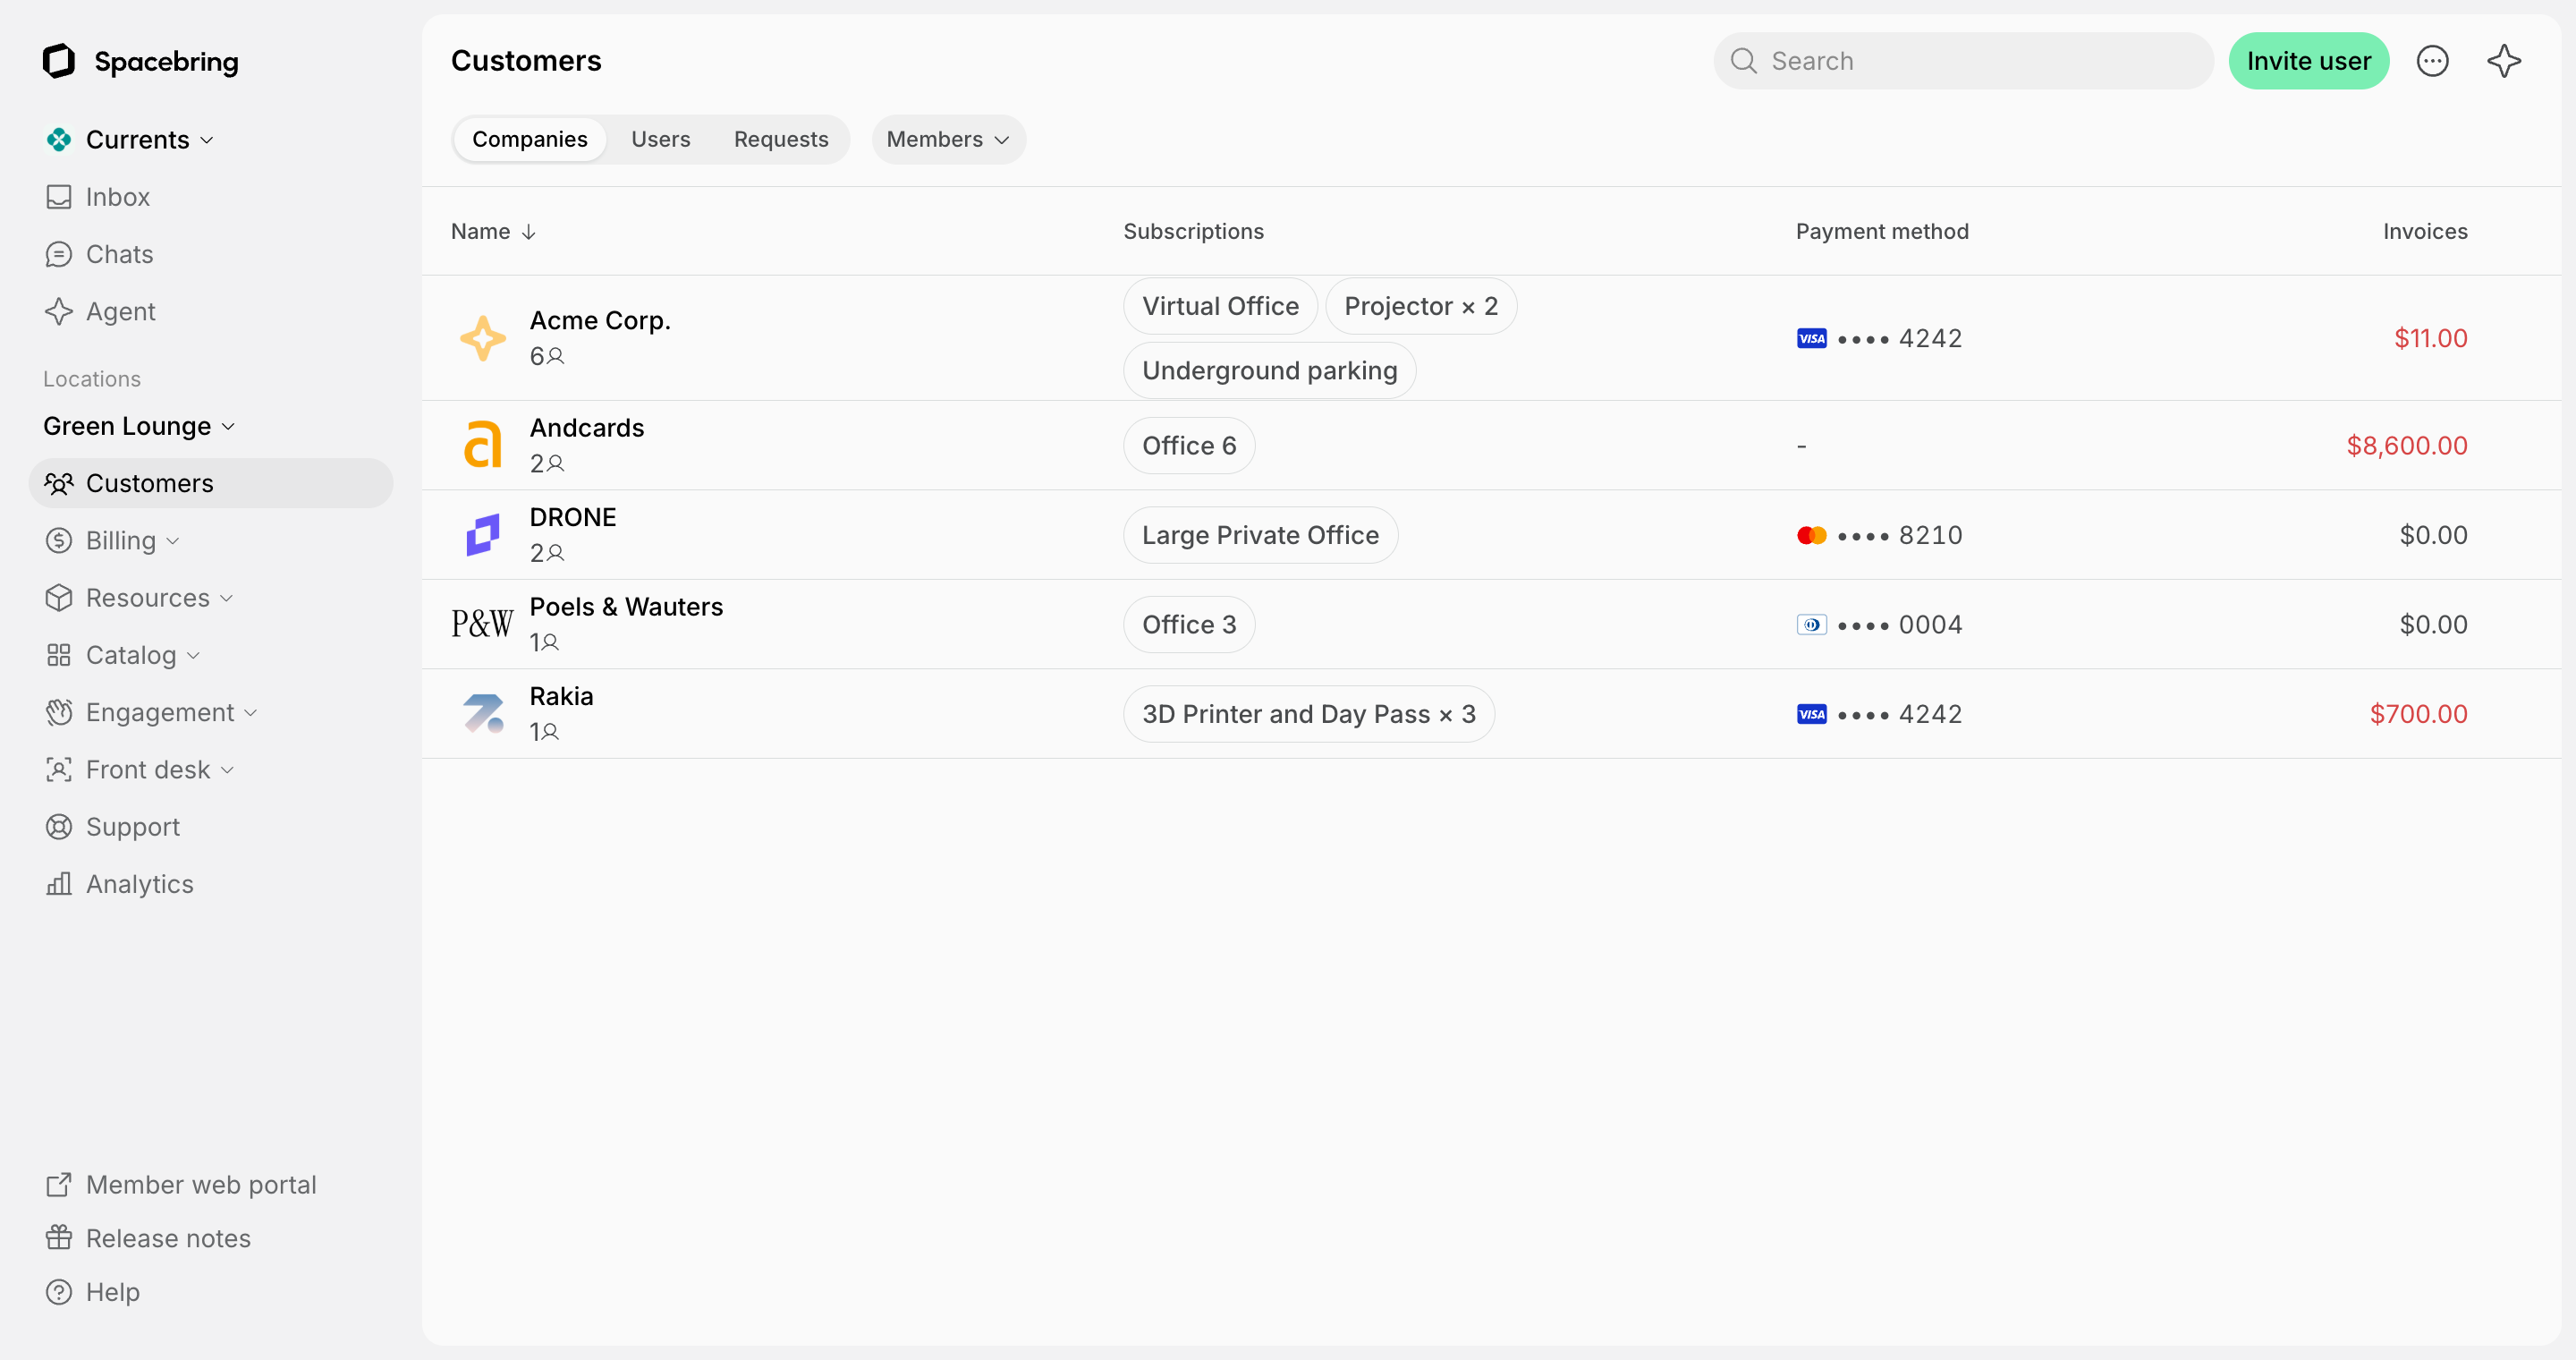
Task: Open Release notes
Action: point(148,1238)
